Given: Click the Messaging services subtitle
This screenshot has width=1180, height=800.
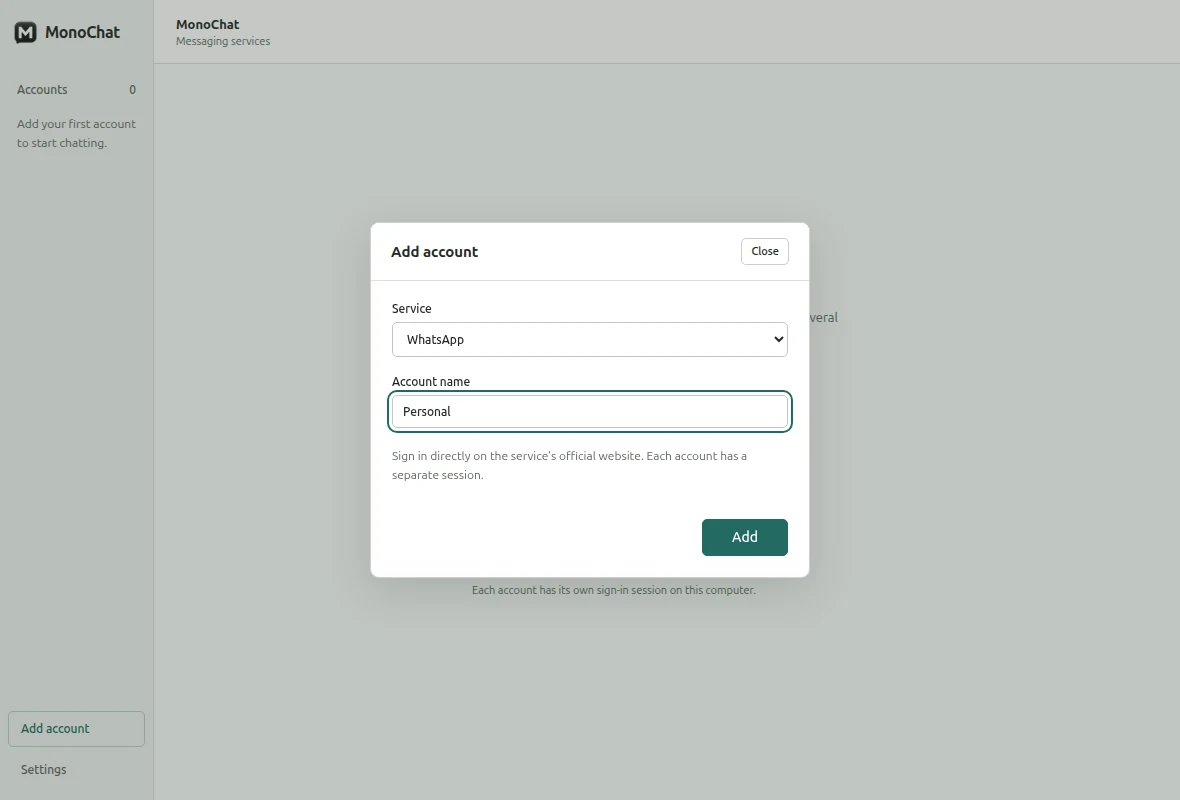Looking at the screenshot, I should tap(223, 41).
